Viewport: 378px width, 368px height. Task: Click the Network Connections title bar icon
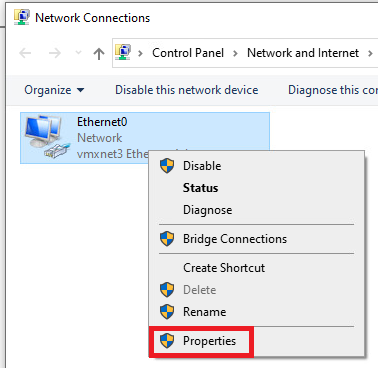(x=21, y=18)
